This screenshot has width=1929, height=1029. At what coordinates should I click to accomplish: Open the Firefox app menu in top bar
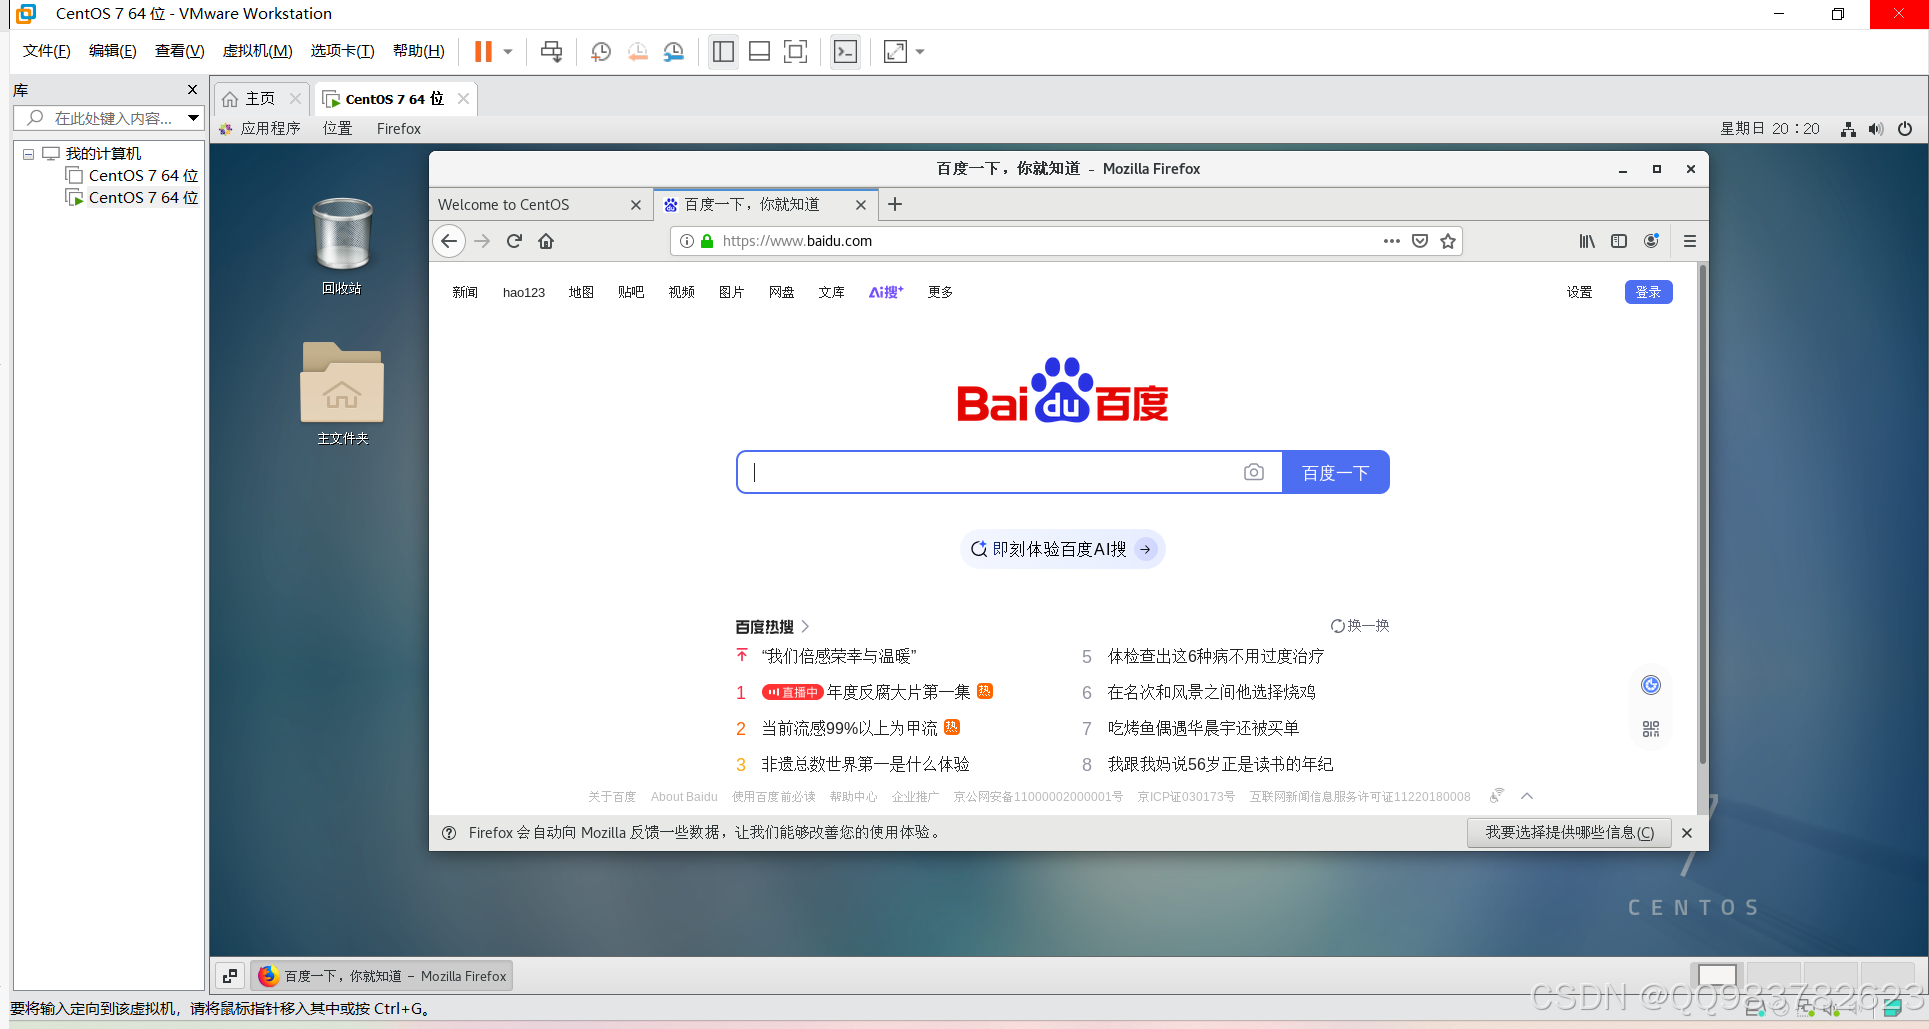click(399, 128)
